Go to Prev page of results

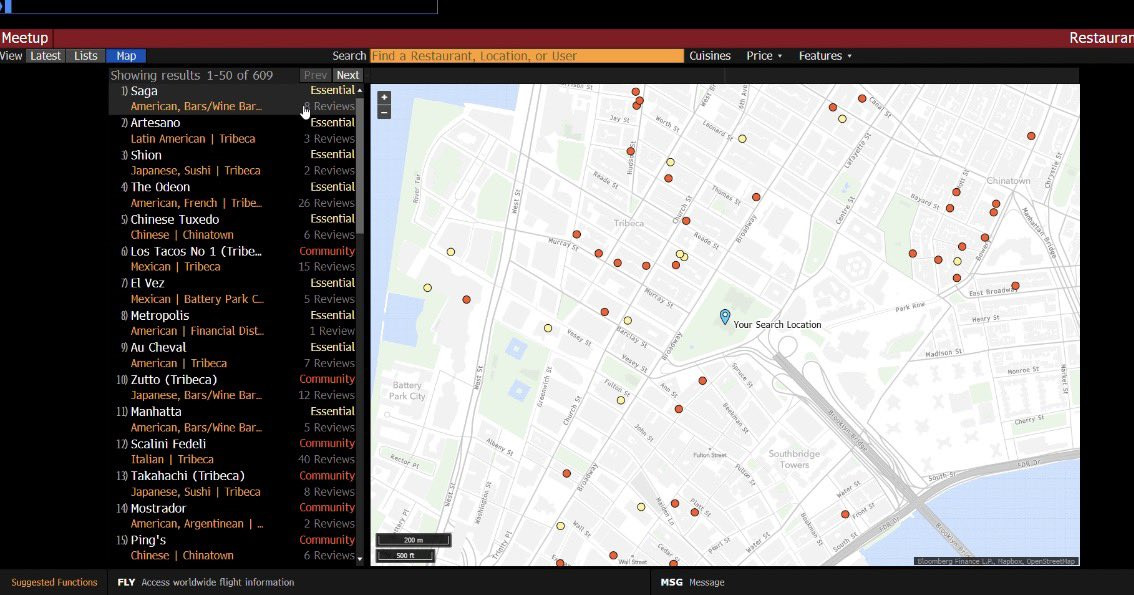315,75
